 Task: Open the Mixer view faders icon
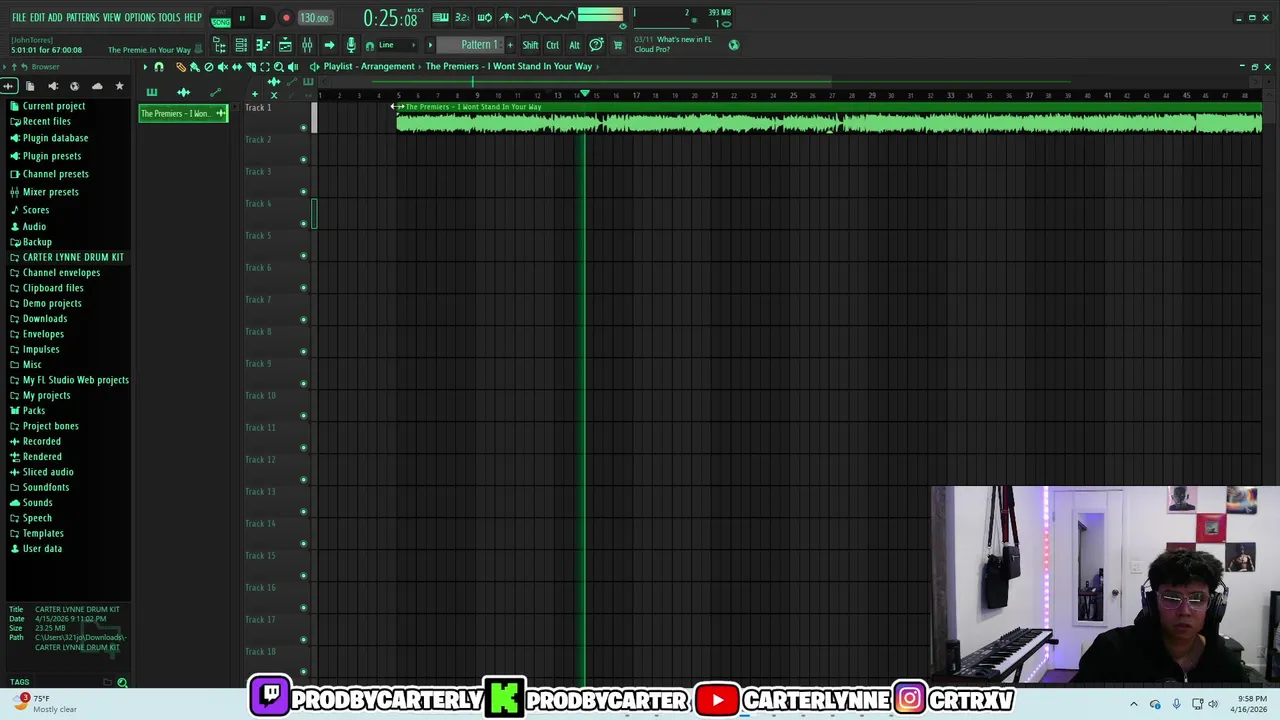coord(307,45)
